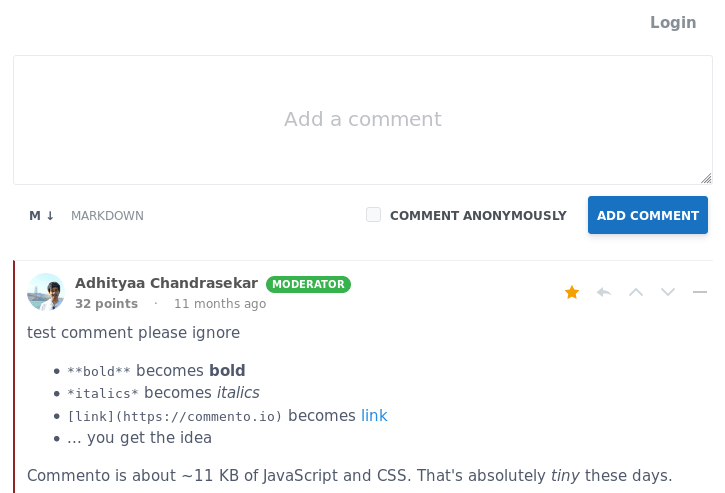Upvote the comment with up chevron

click(x=636, y=292)
